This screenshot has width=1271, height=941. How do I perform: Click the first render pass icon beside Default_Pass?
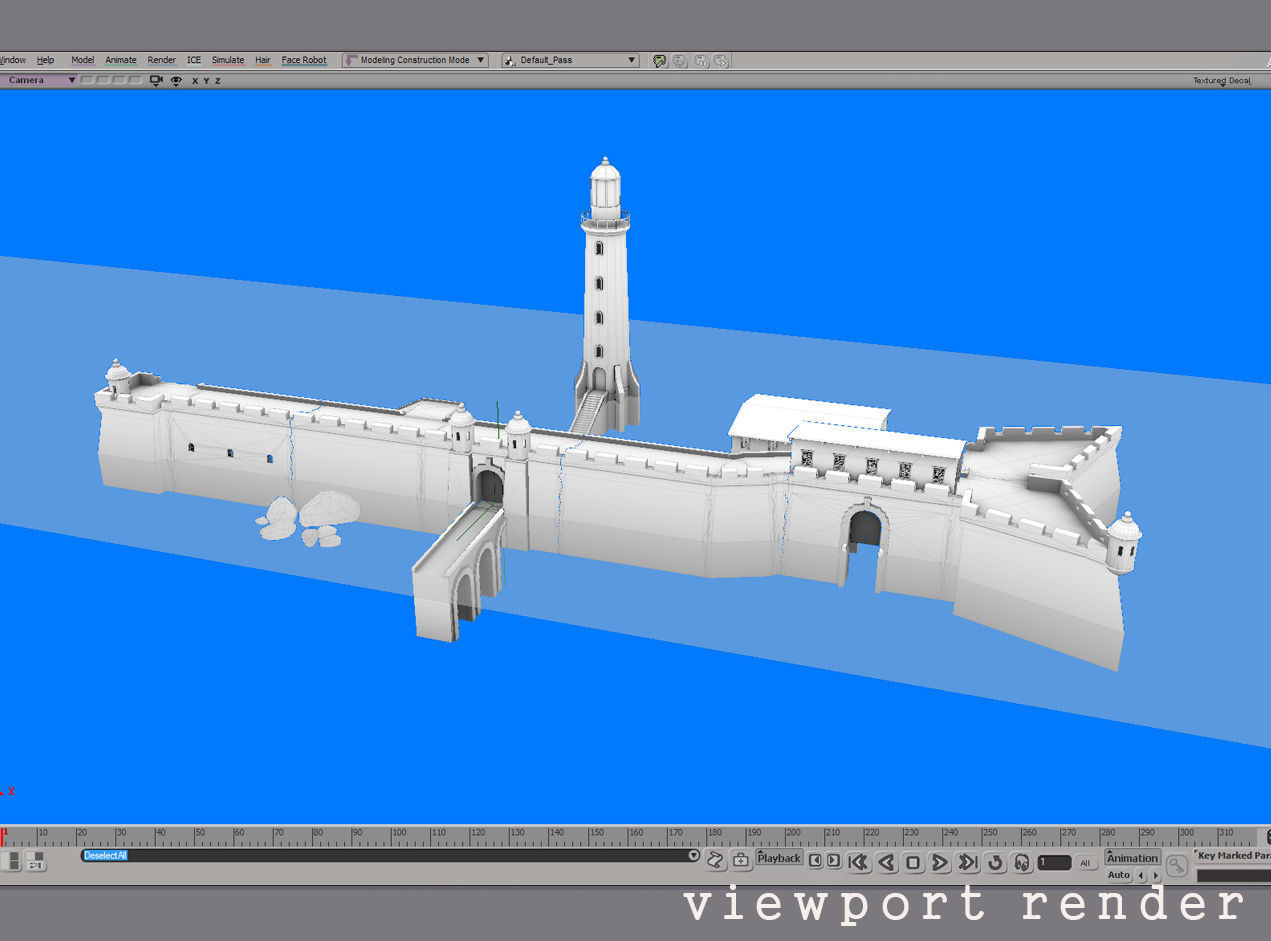660,61
